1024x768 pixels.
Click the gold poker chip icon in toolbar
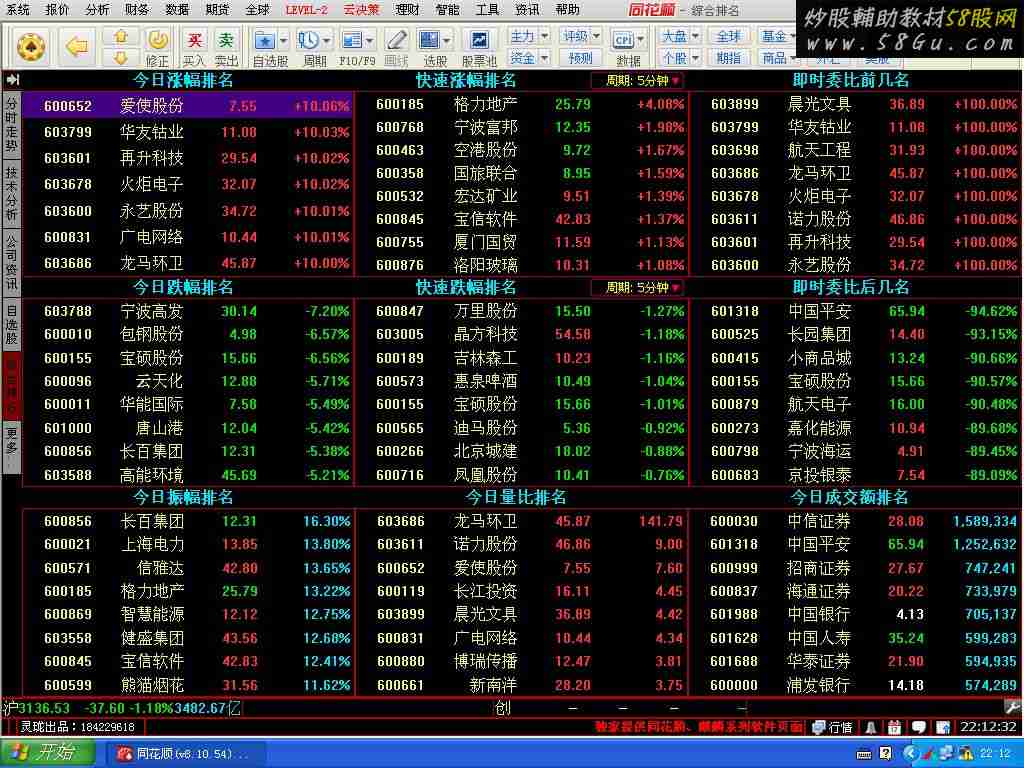click(x=31, y=47)
